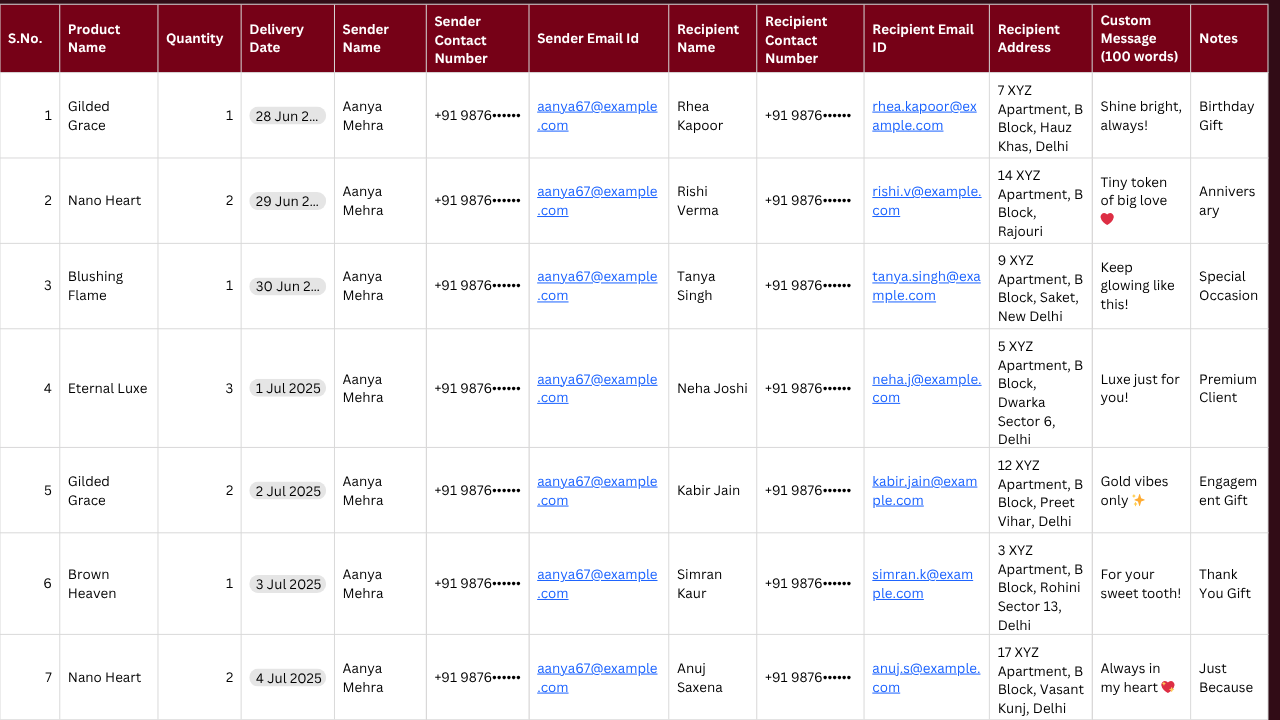Open sender email link in Blushing Flame row
The image size is (1280, 720).
pos(597,285)
